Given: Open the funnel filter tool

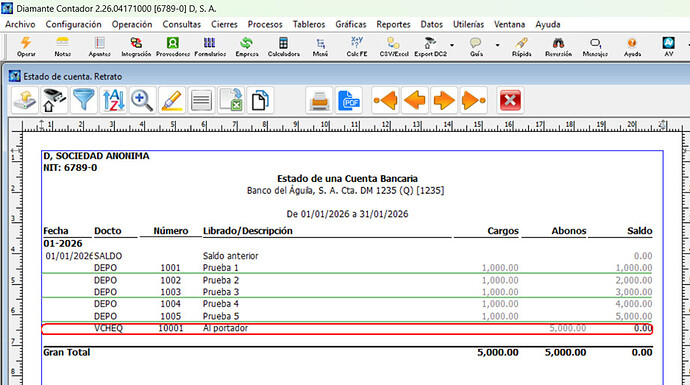Looking at the screenshot, I should [84, 100].
